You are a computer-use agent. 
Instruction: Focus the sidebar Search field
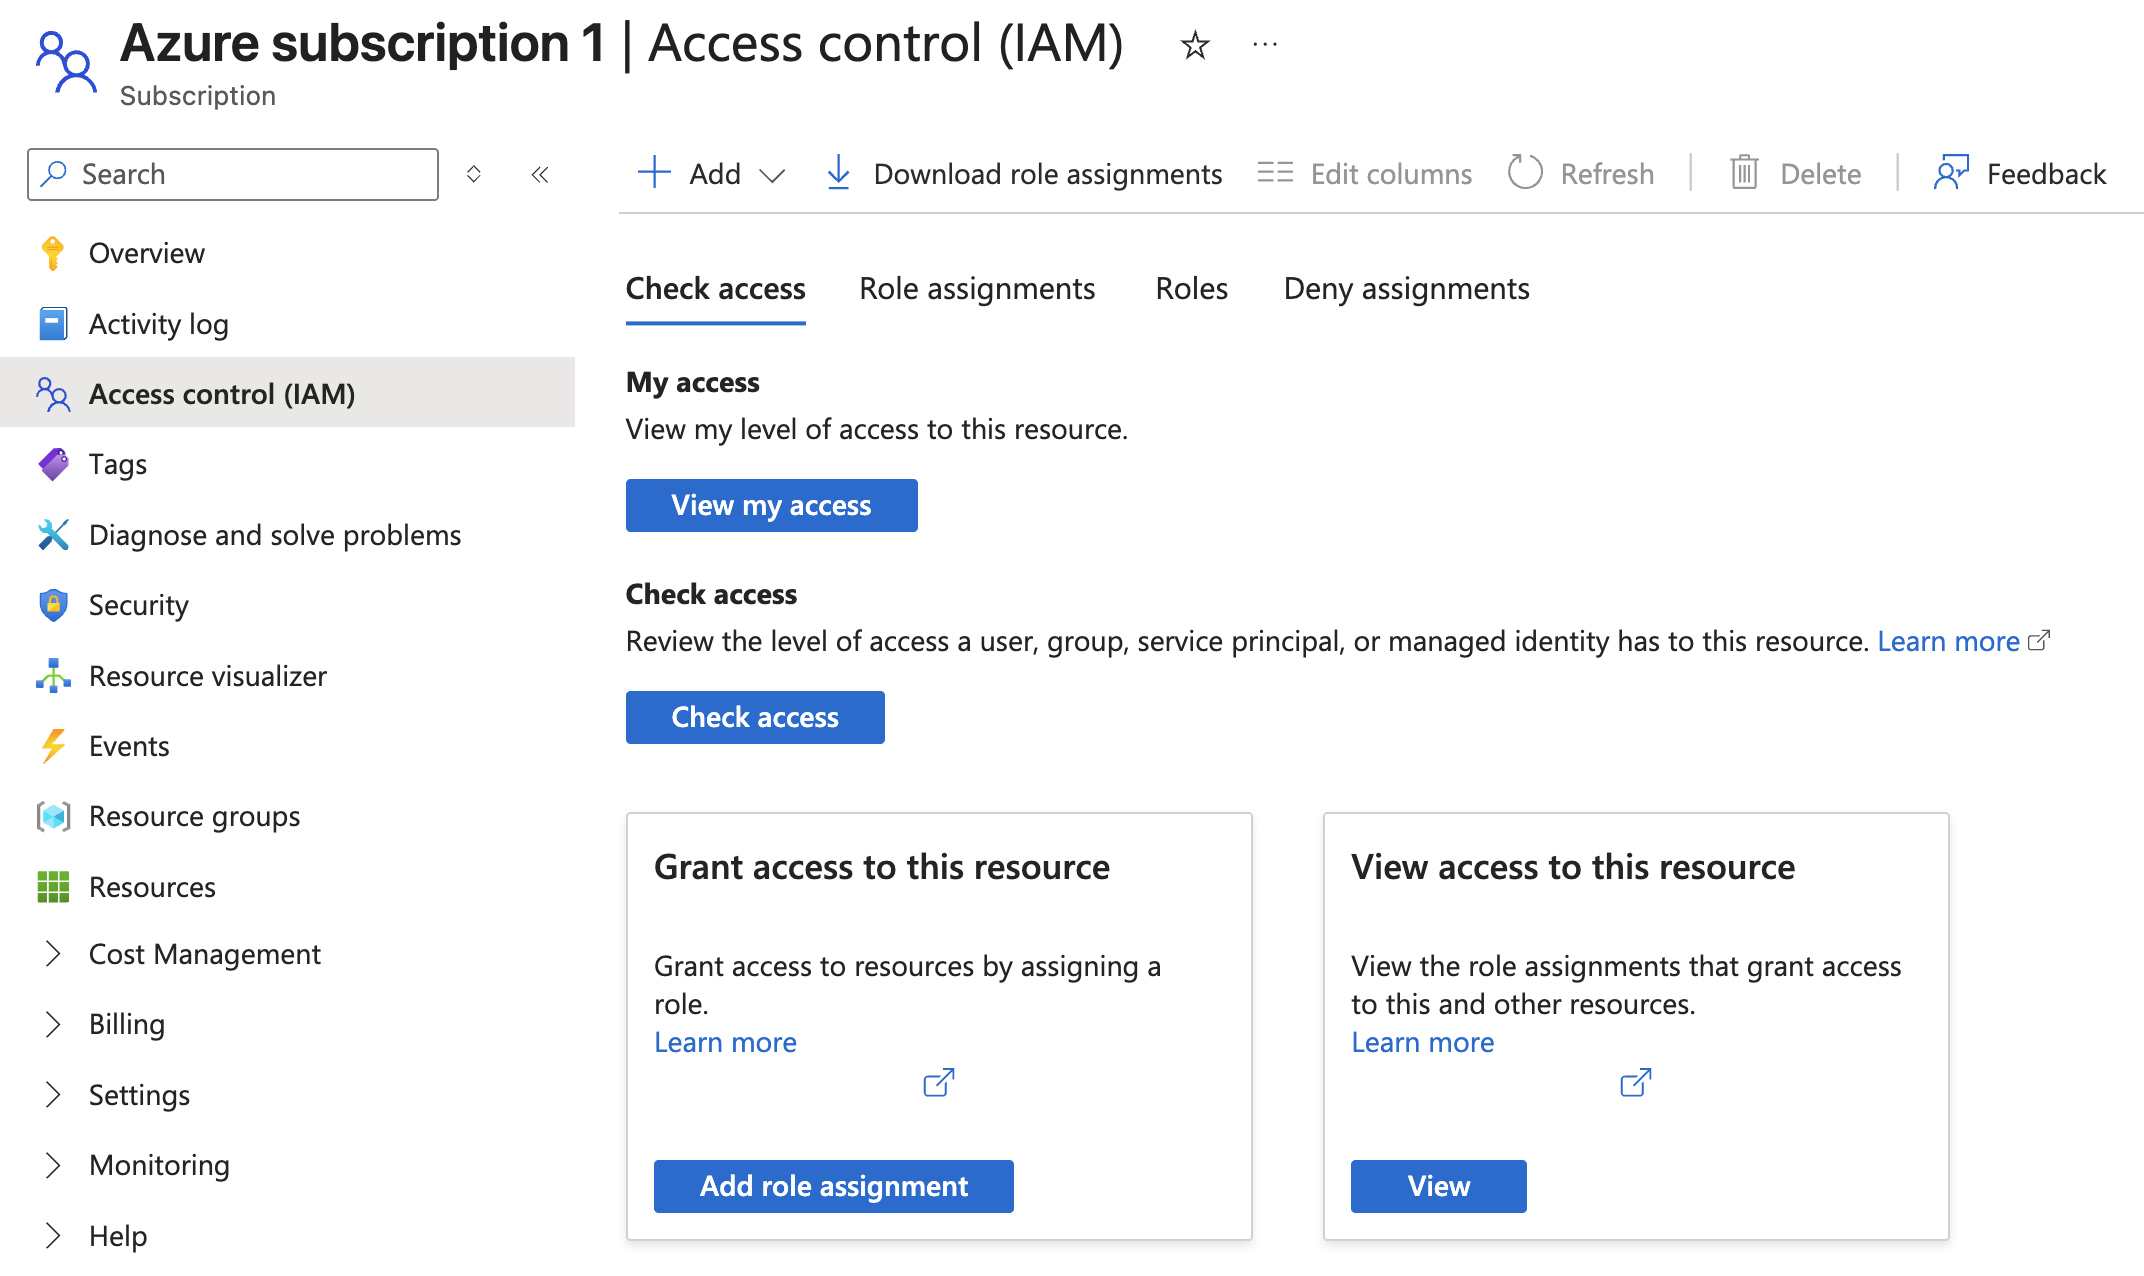(x=233, y=174)
